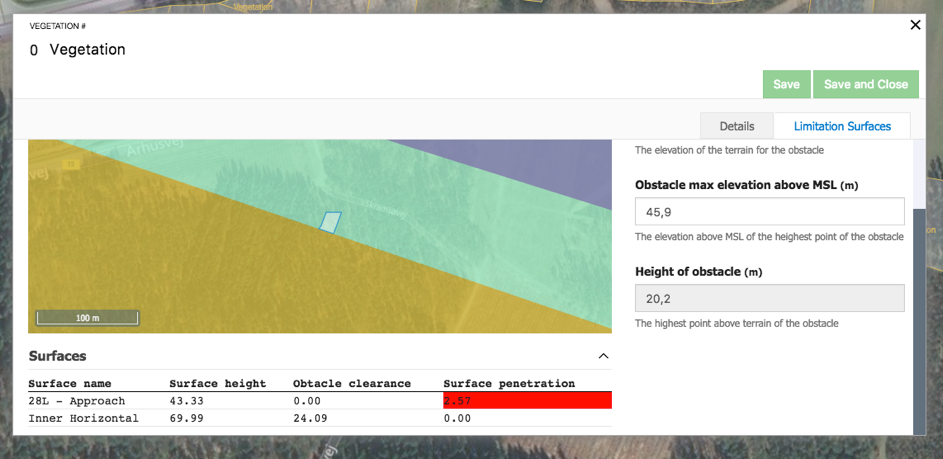Click the obstacle clearance value 24.09
943x459 pixels.
click(x=310, y=418)
